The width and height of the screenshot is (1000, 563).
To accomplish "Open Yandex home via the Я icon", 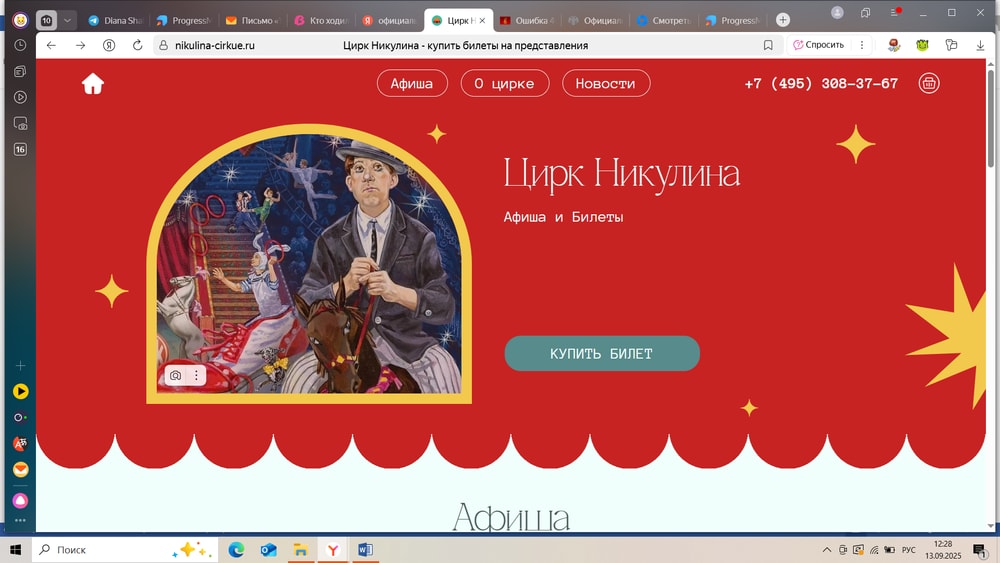I will coord(109,45).
